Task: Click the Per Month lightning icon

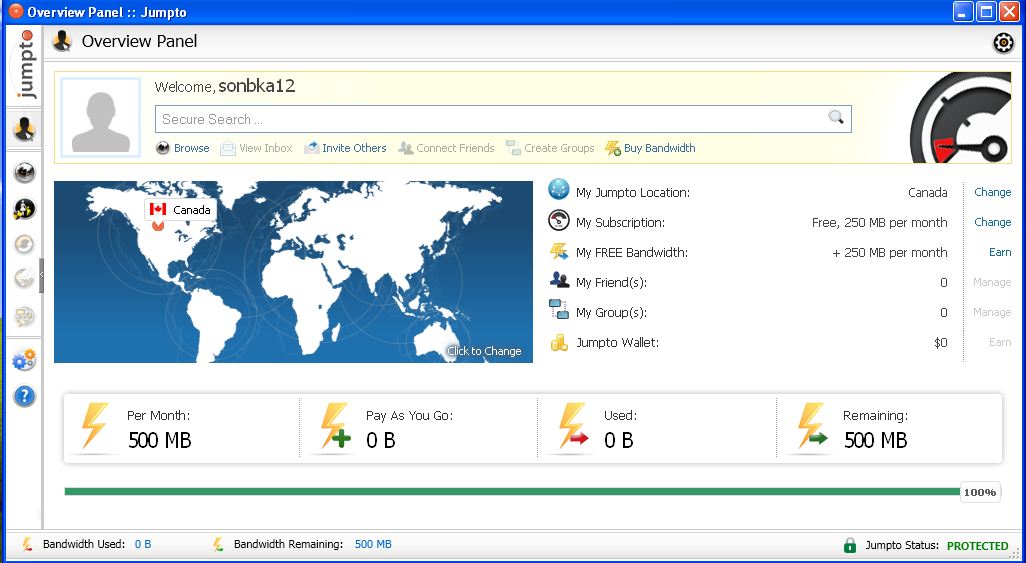Action: 95,426
